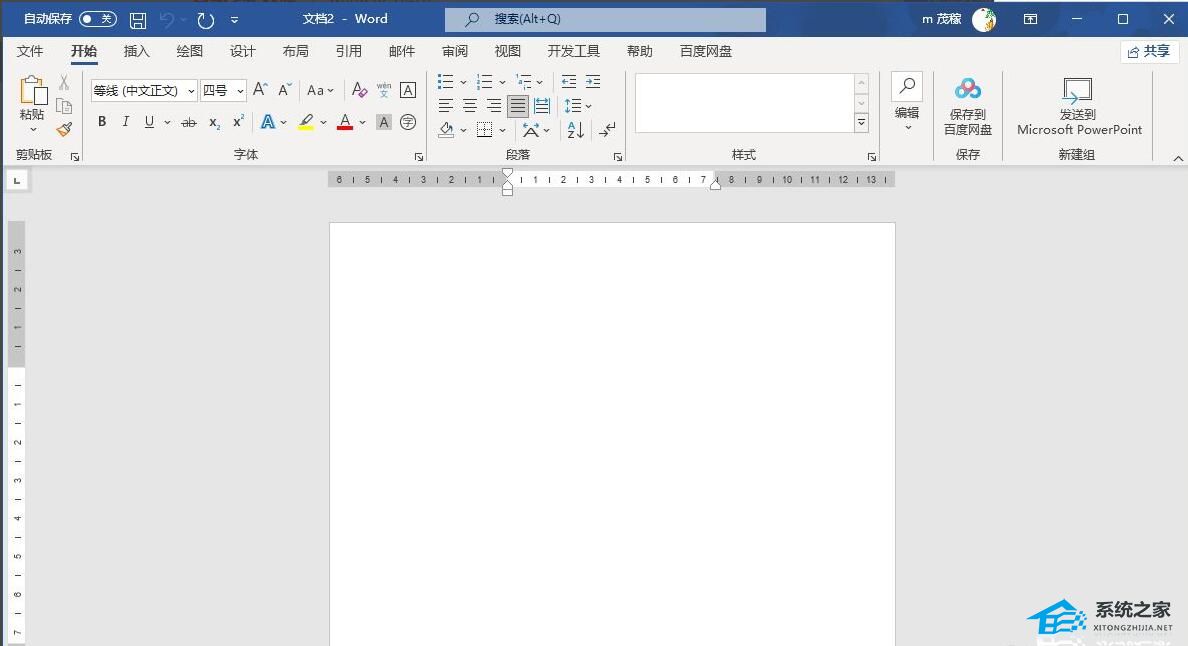Align text left
The image size is (1188, 646).
[446, 106]
